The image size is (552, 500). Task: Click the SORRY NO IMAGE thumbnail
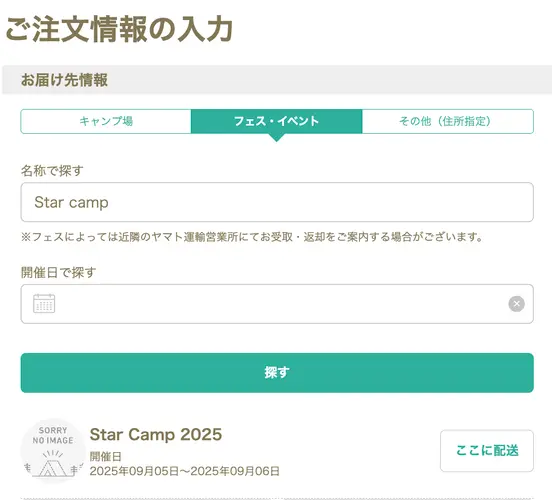[53, 451]
